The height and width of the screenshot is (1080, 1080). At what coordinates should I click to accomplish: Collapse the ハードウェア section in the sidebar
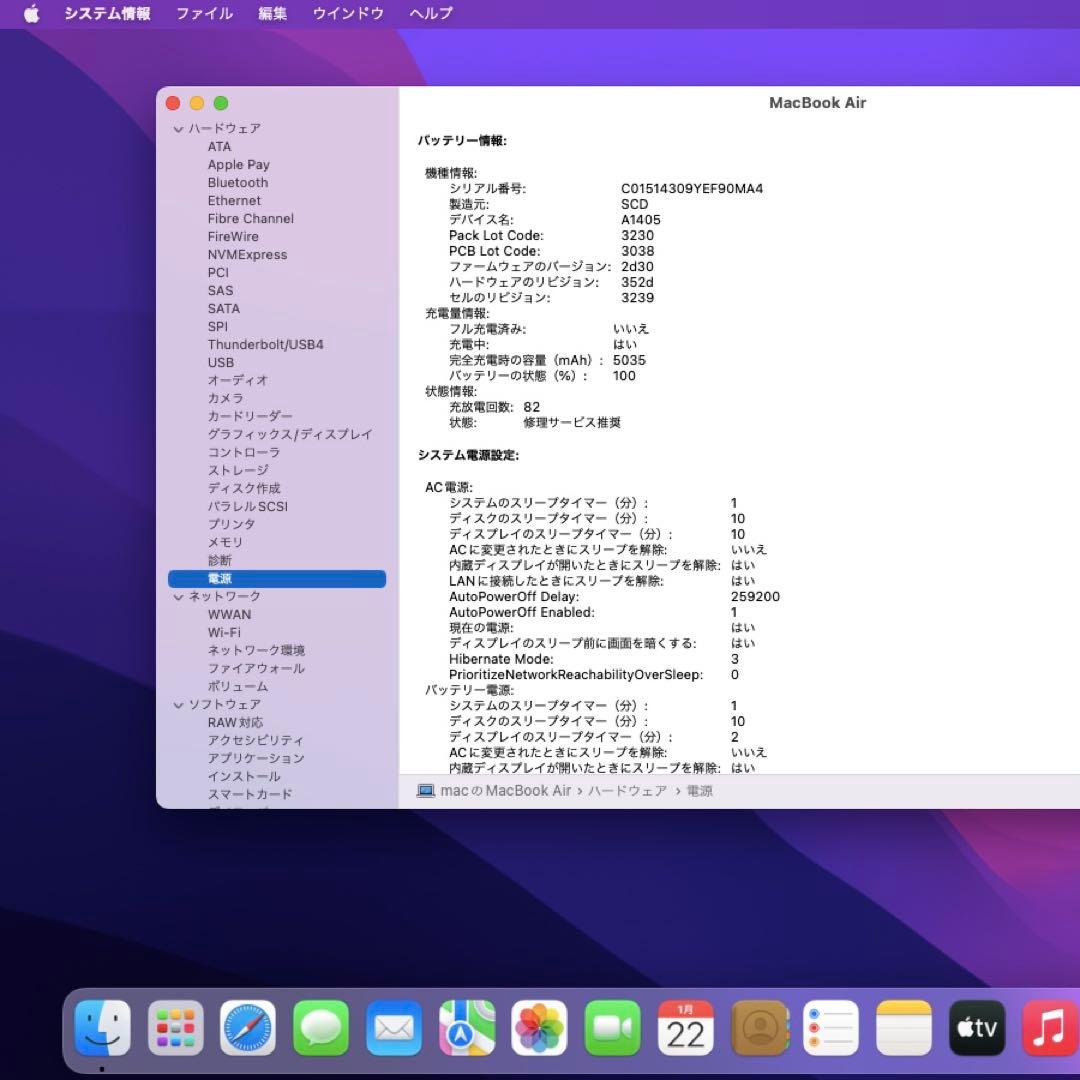point(178,128)
